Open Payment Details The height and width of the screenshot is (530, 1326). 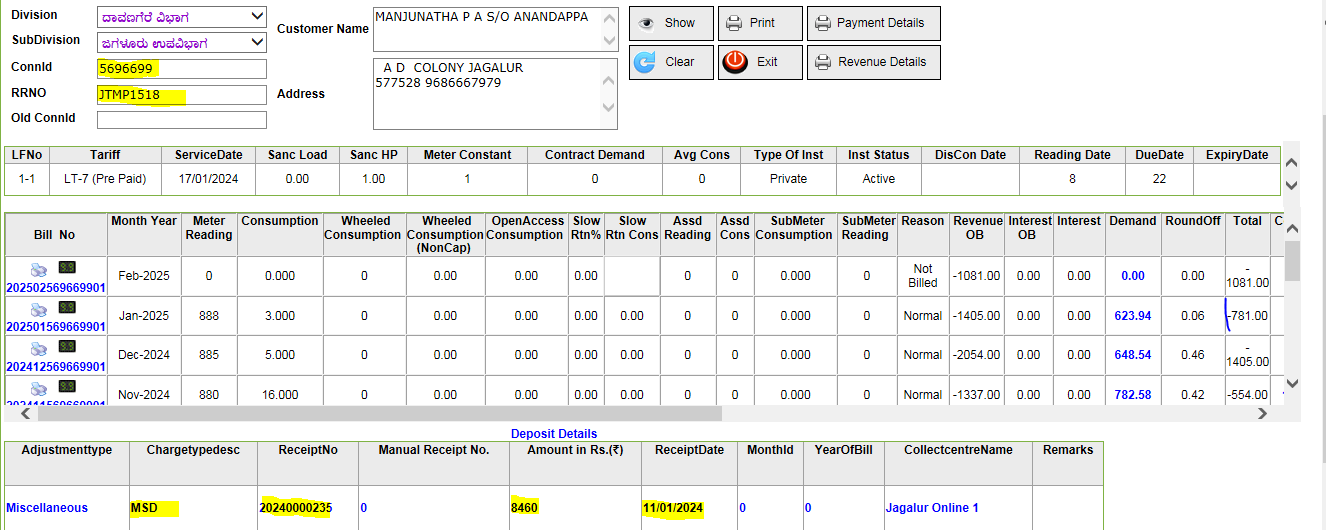(x=874, y=23)
